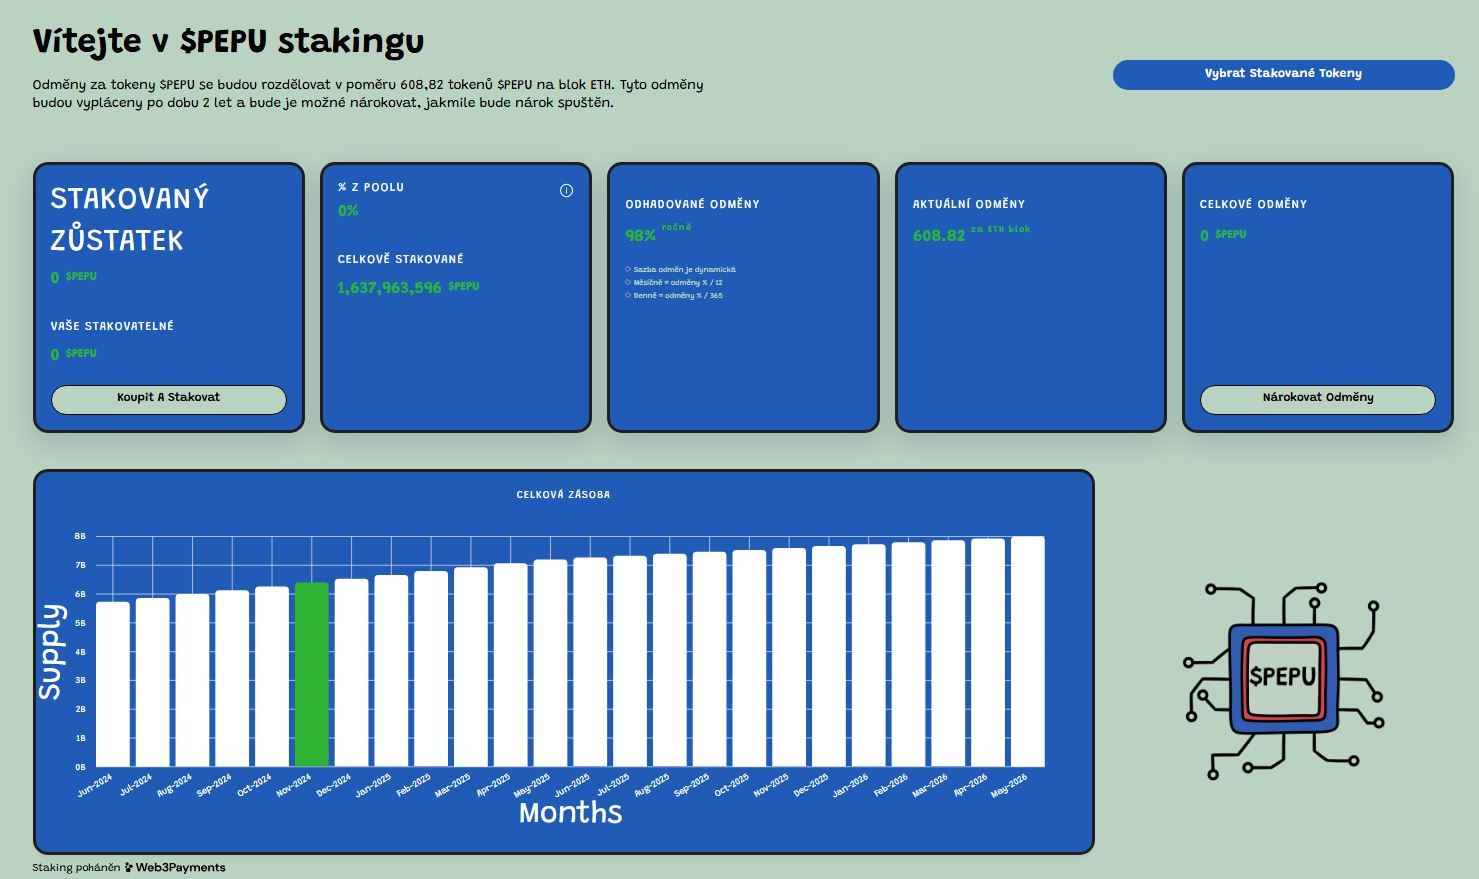This screenshot has width=1479, height=879.
Task: Click the Nárokovat Odměny button
Action: 1317,398
